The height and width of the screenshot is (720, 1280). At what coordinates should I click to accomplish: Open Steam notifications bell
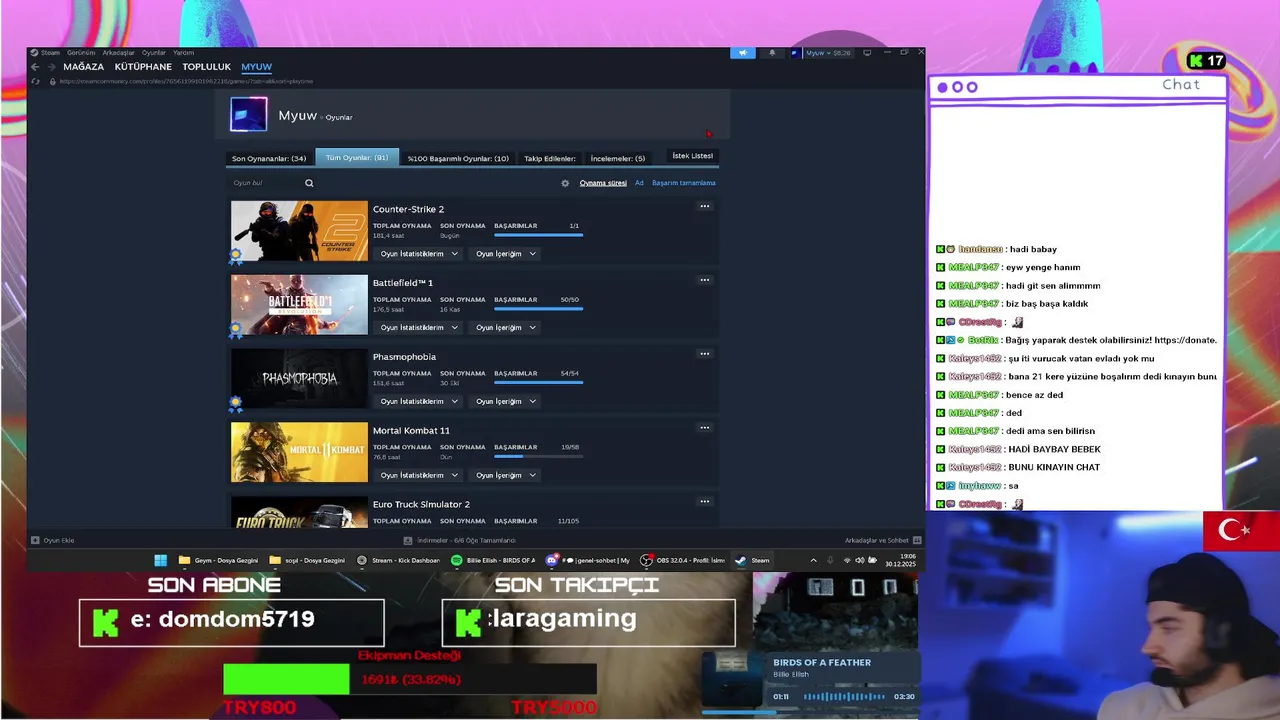coord(771,52)
